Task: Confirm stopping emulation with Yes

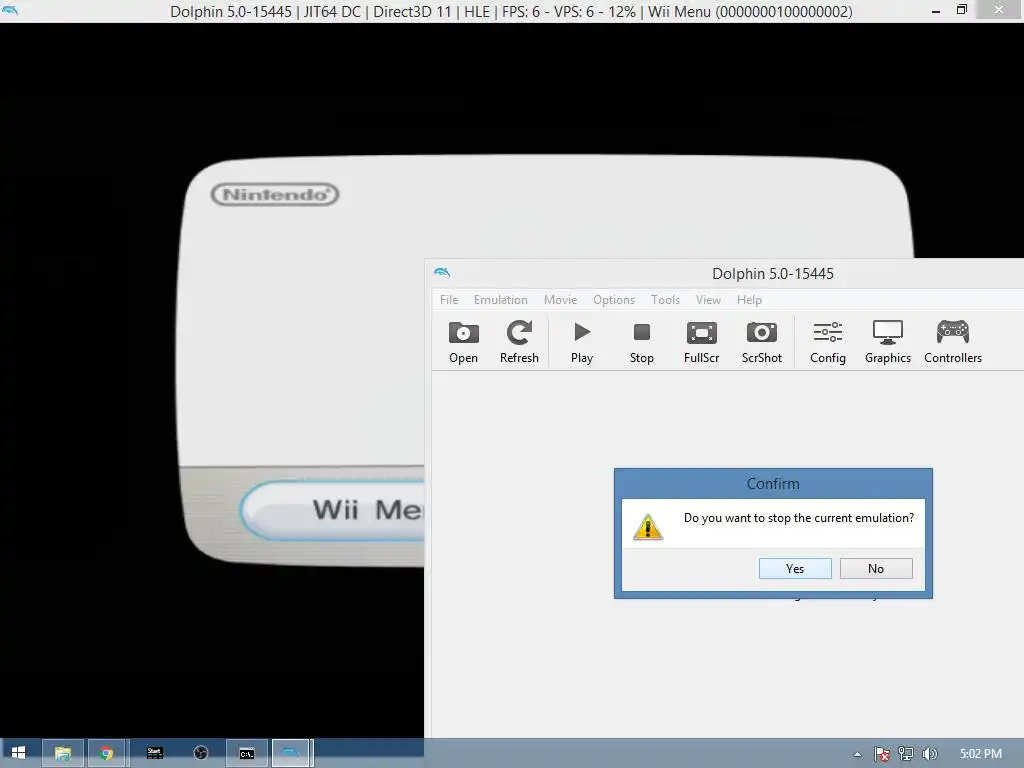Action: [795, 568]
